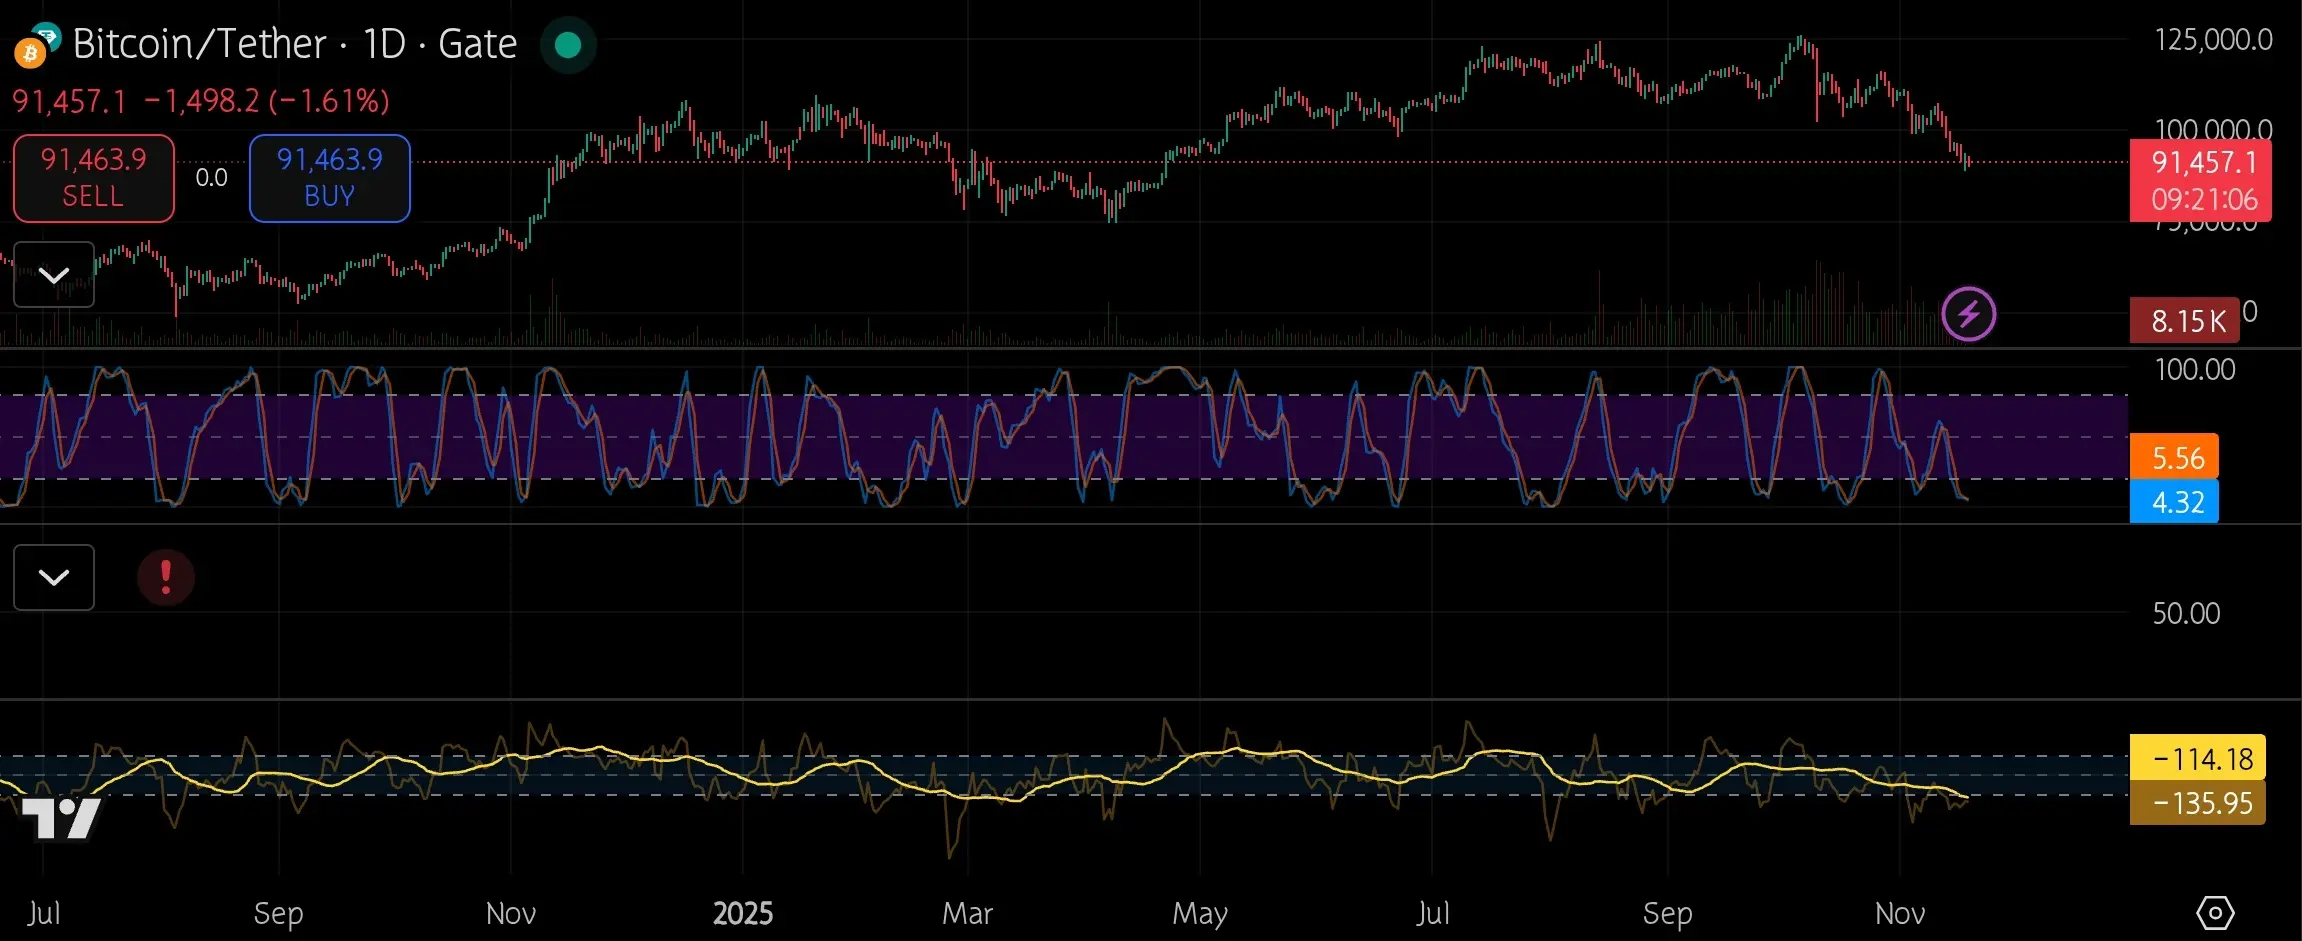
Task: Click the blue 4.32 indicator value label
Action: [x=2175, y=501]
